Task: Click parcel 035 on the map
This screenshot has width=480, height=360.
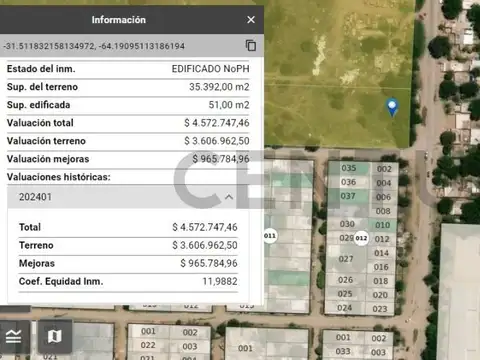Action: tap(349, 168)
